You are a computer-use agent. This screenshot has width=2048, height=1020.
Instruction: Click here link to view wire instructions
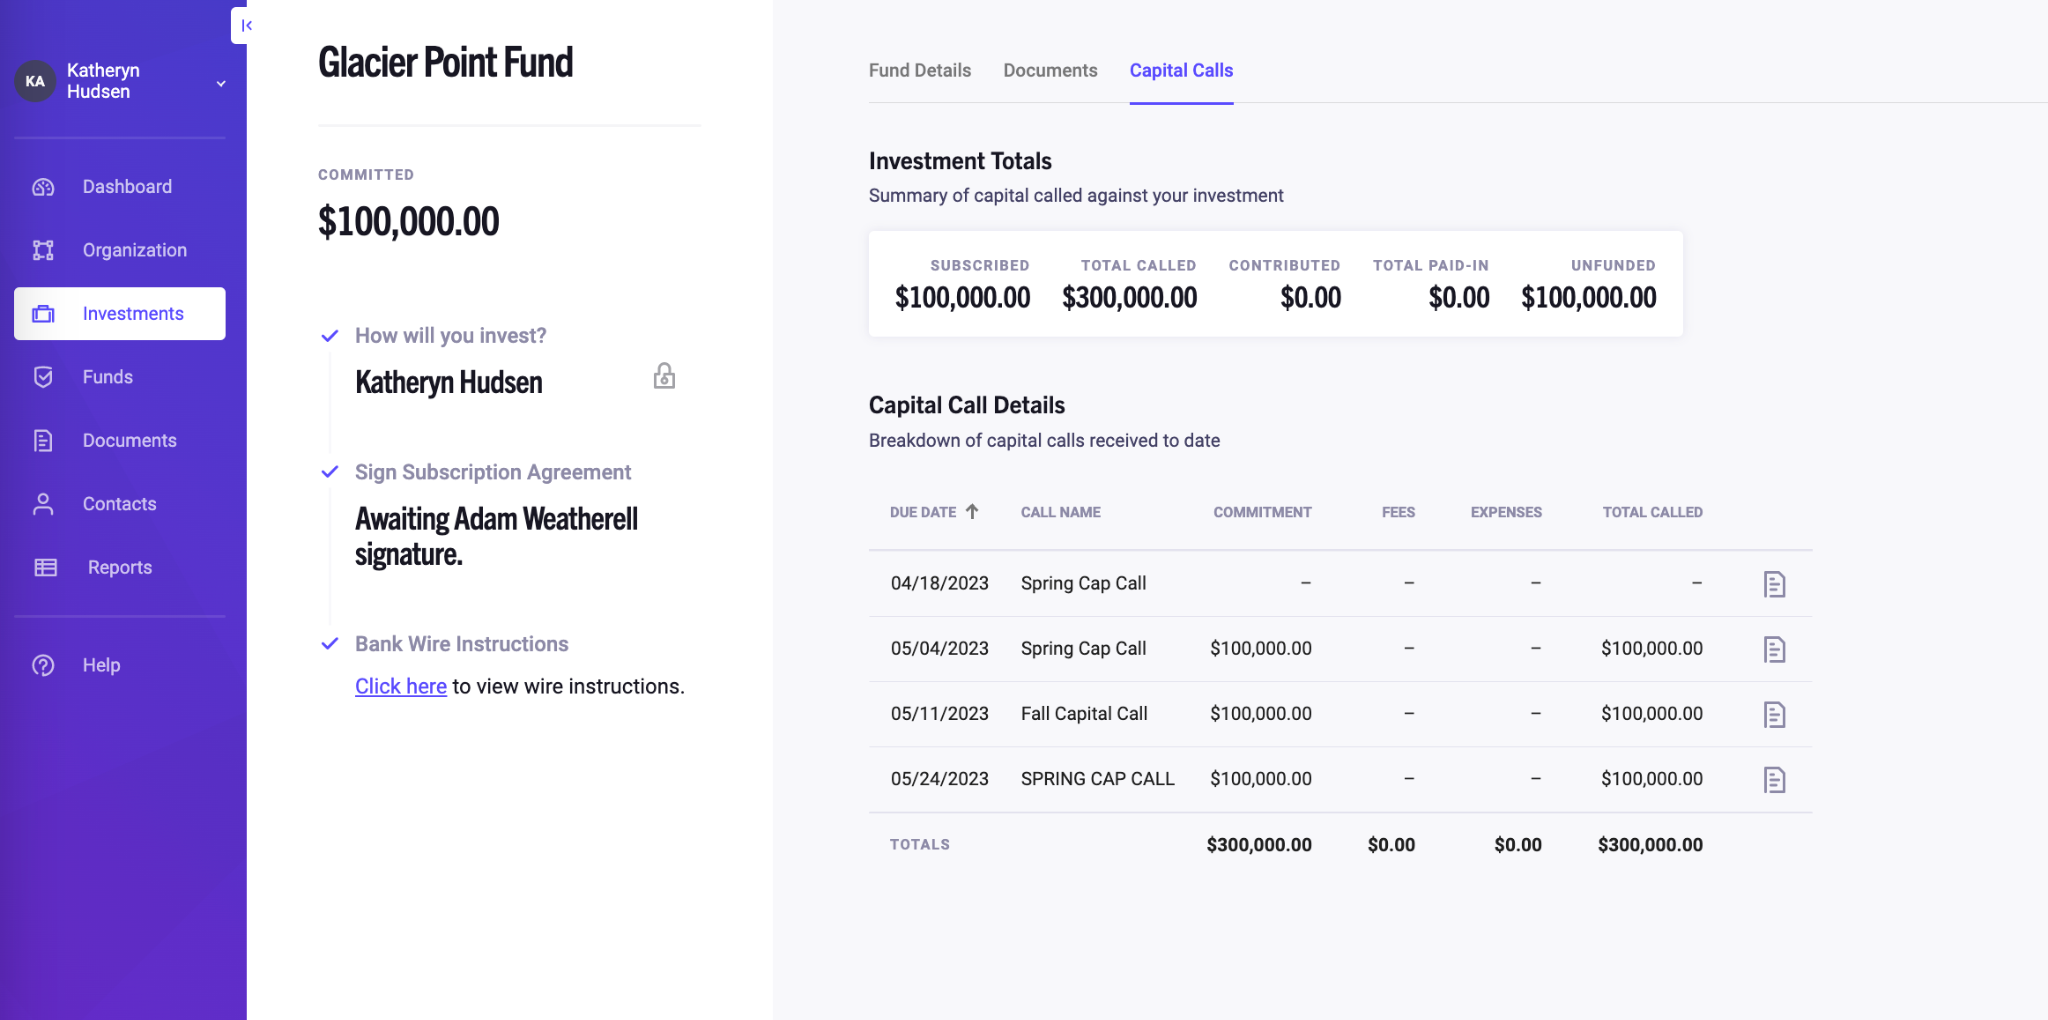(x=400, y=686)
